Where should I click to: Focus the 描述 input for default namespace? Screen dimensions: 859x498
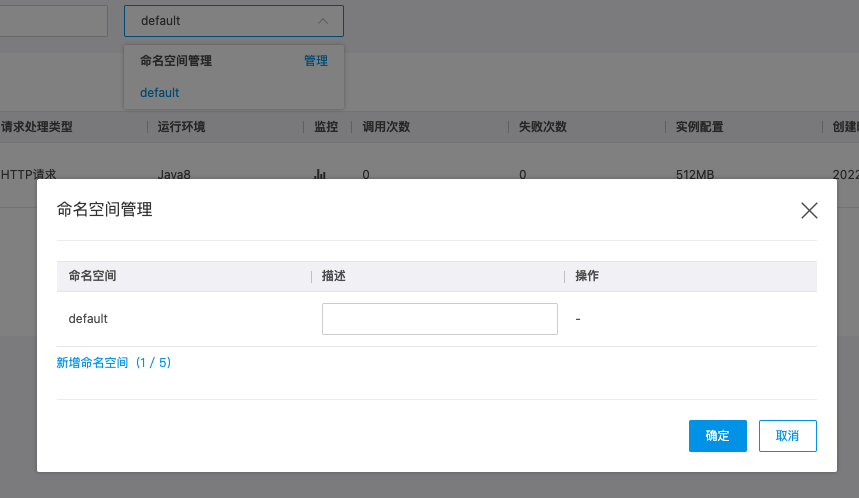coord(439,319)
